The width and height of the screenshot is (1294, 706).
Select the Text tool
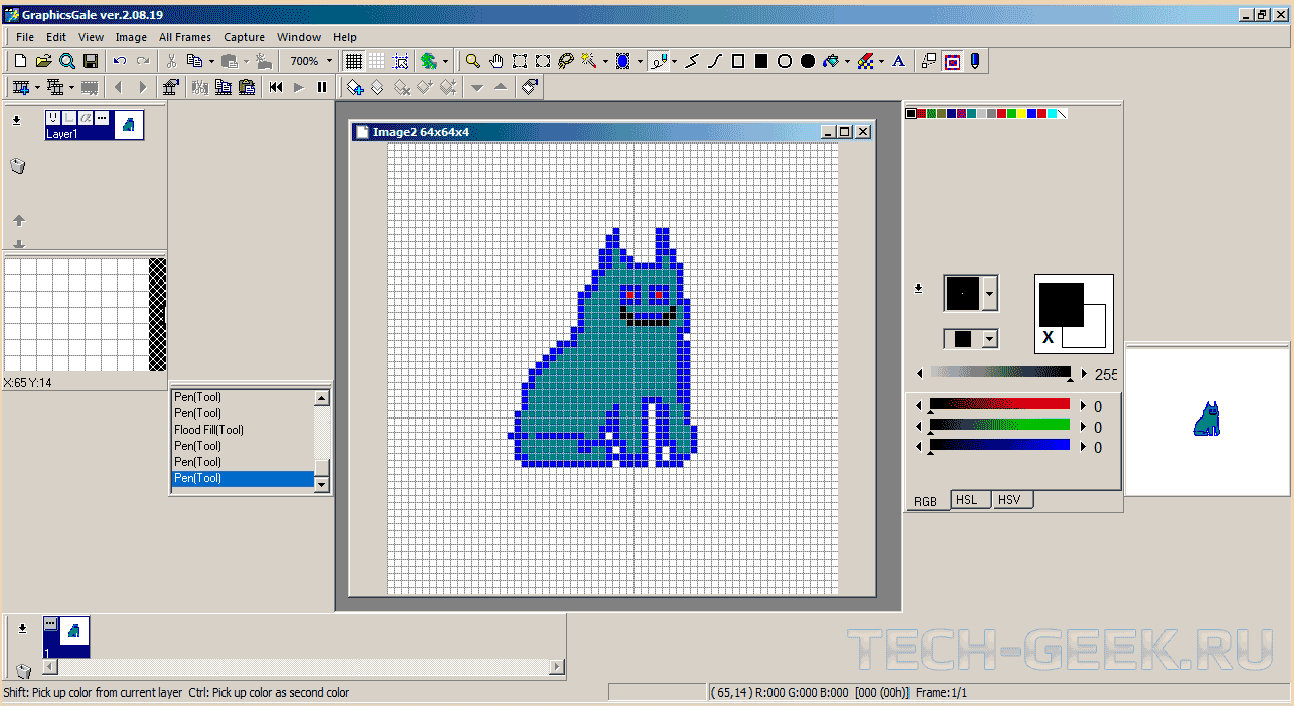tap(898, 61)
